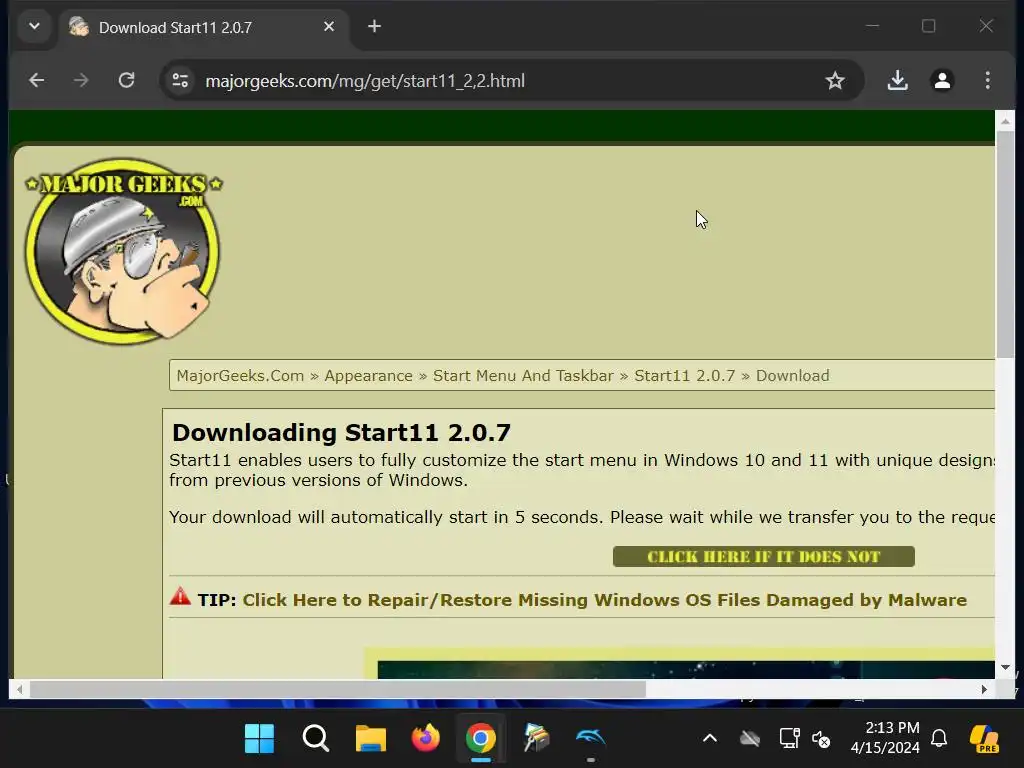This screenshot has height=768, width=1024.
Task: Click the scroll up arrow on vertical scrollbar
Action: 1005,121
